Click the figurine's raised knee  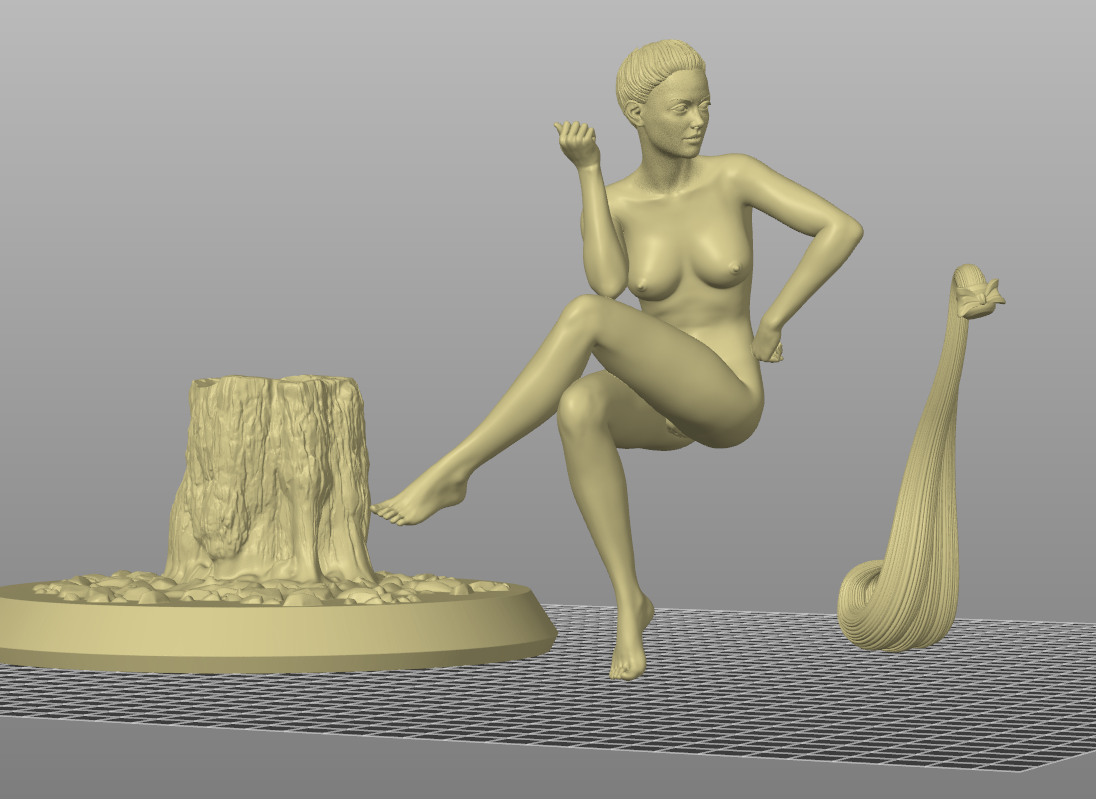click(581, 316)
